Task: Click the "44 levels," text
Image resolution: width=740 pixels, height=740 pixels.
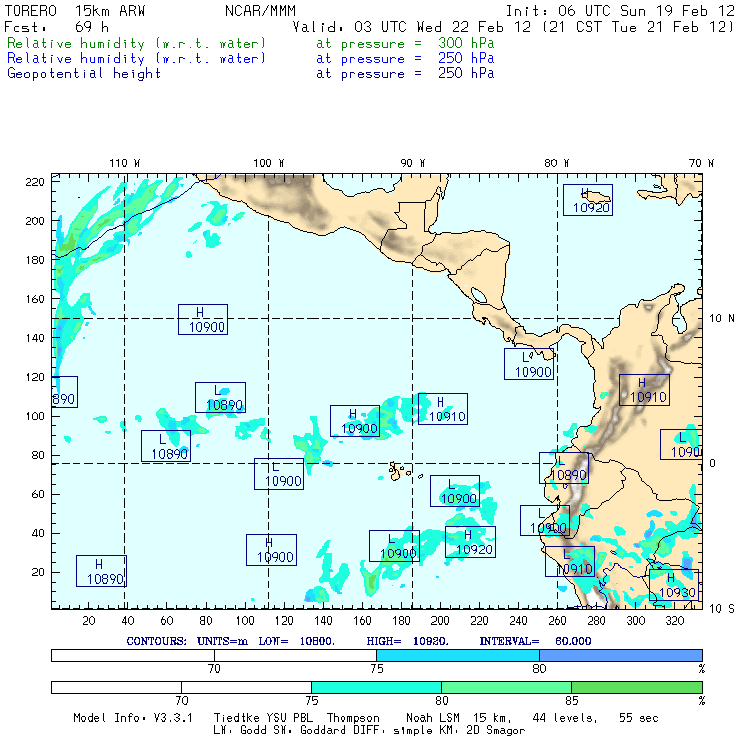Action: [565, 718]
